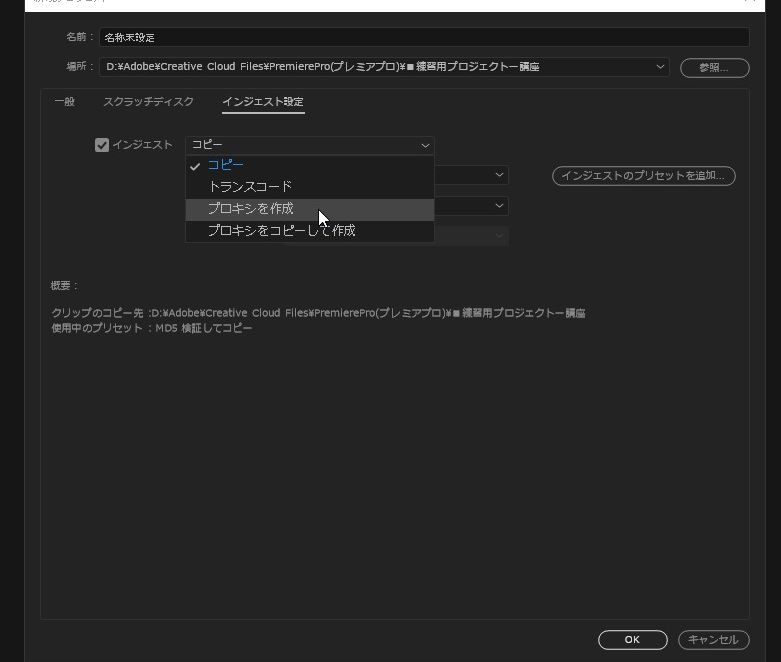Confirm with the OK button
Image resolution: width=781 pixels, height=662 pixels.
[632, 640]
